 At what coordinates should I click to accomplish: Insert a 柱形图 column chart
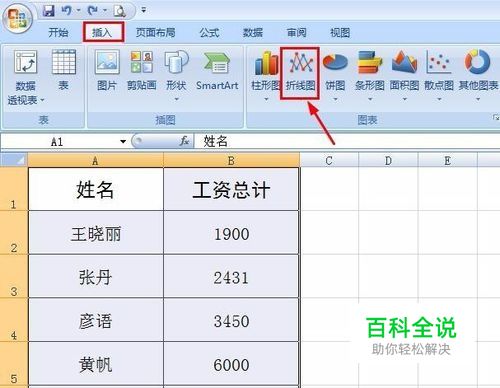click(x=266, y=75)
